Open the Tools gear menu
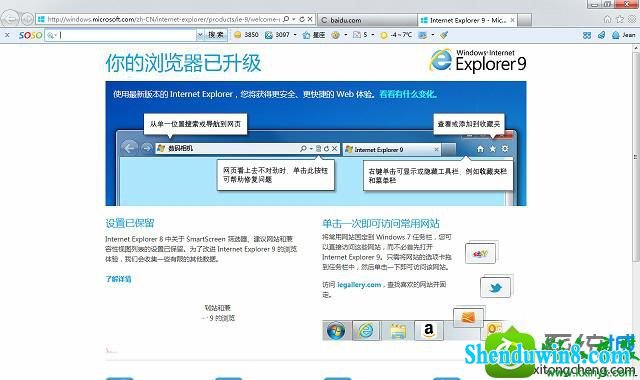 click(632, 19)
